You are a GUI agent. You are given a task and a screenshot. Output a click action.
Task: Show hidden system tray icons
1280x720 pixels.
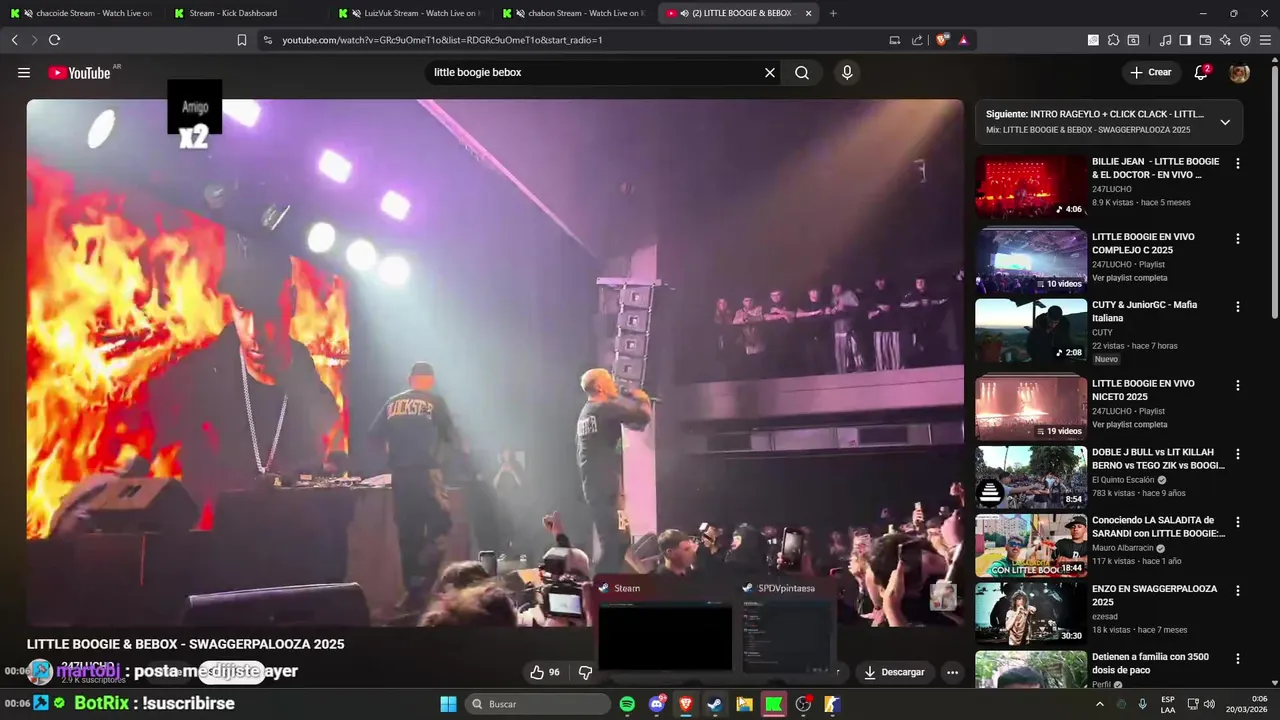pyautogui.click(x=1100, y=704)
